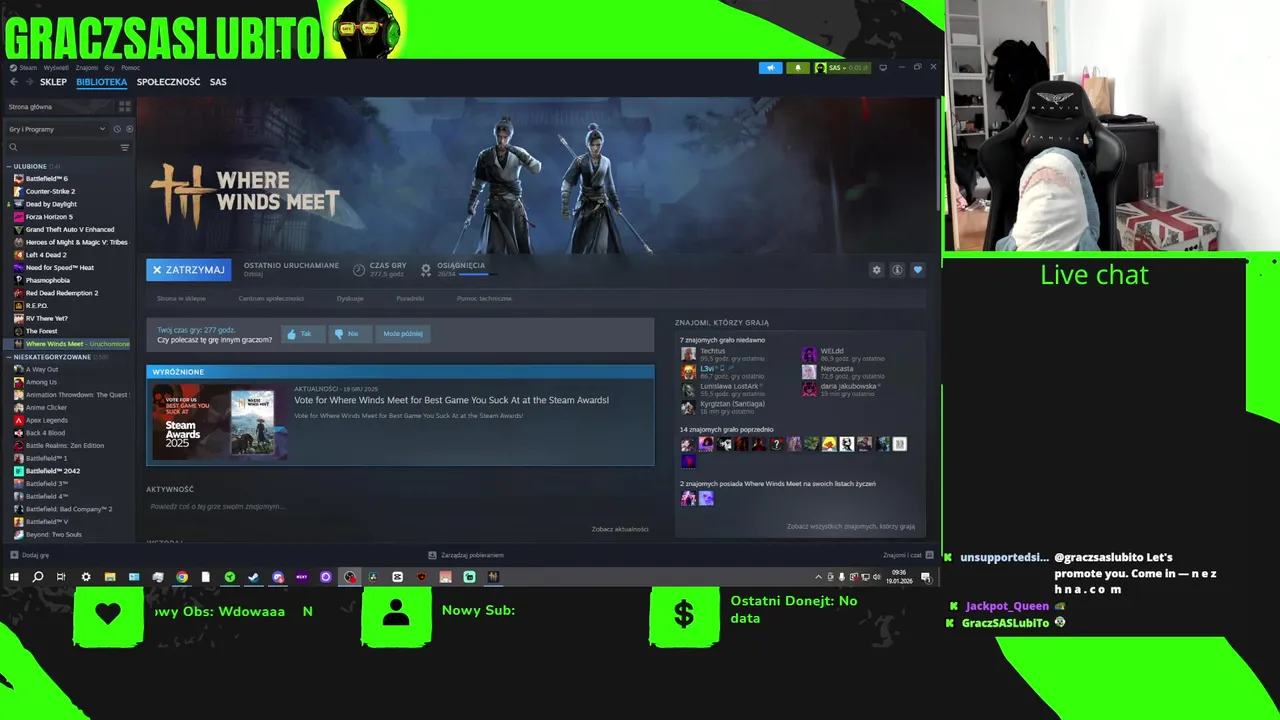Image resolution: width=1280 pixels, height=720 pixels.
Task: Click Forza Horizon 5 game icon in list
Action: (18, 216)
